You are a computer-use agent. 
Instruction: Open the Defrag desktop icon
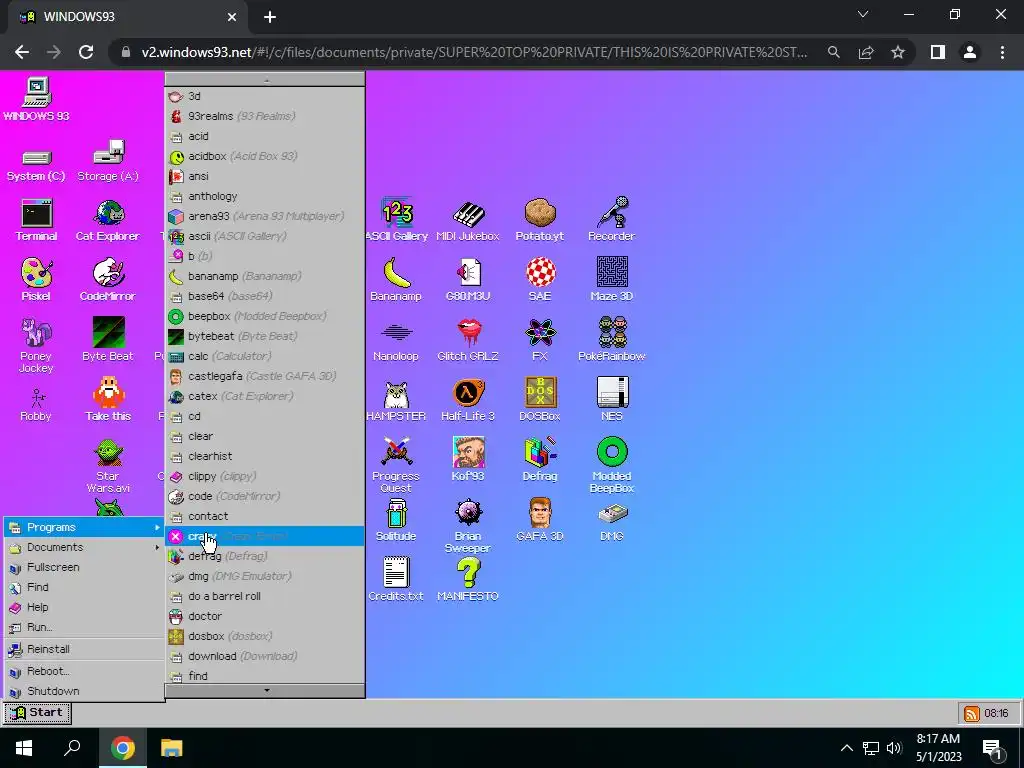coord(540,460)
